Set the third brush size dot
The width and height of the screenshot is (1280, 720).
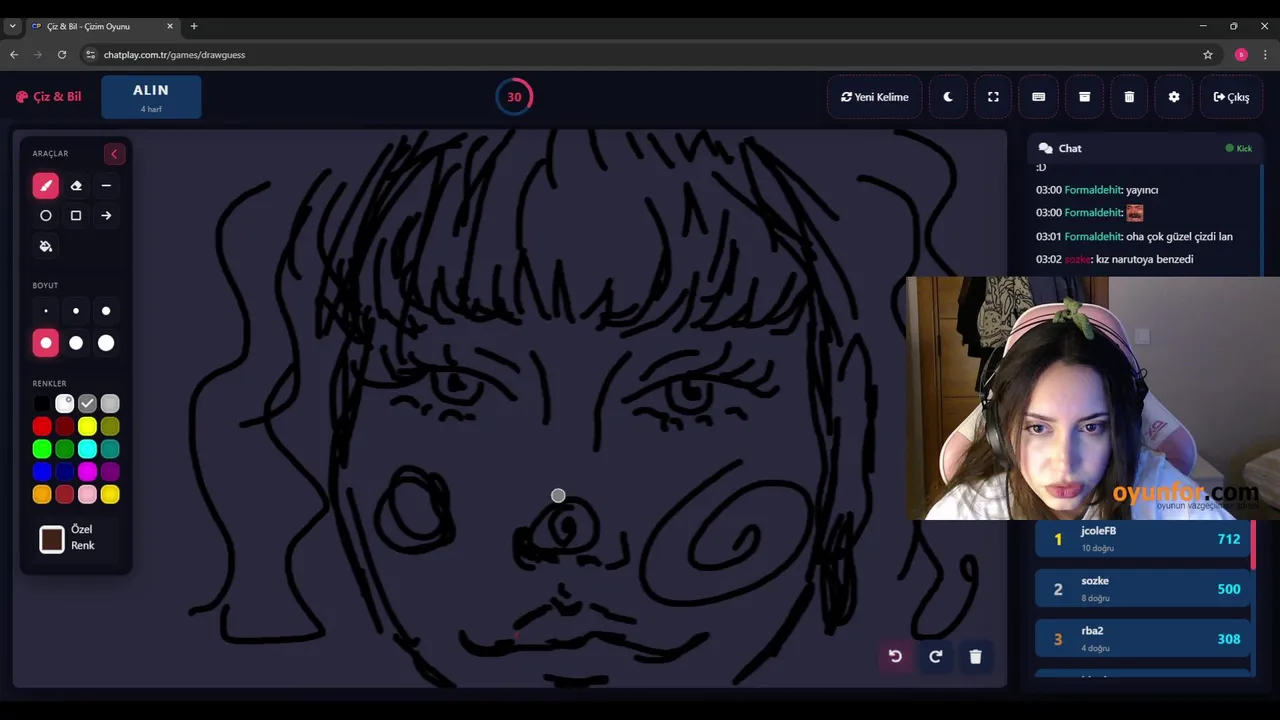(106, 311)
